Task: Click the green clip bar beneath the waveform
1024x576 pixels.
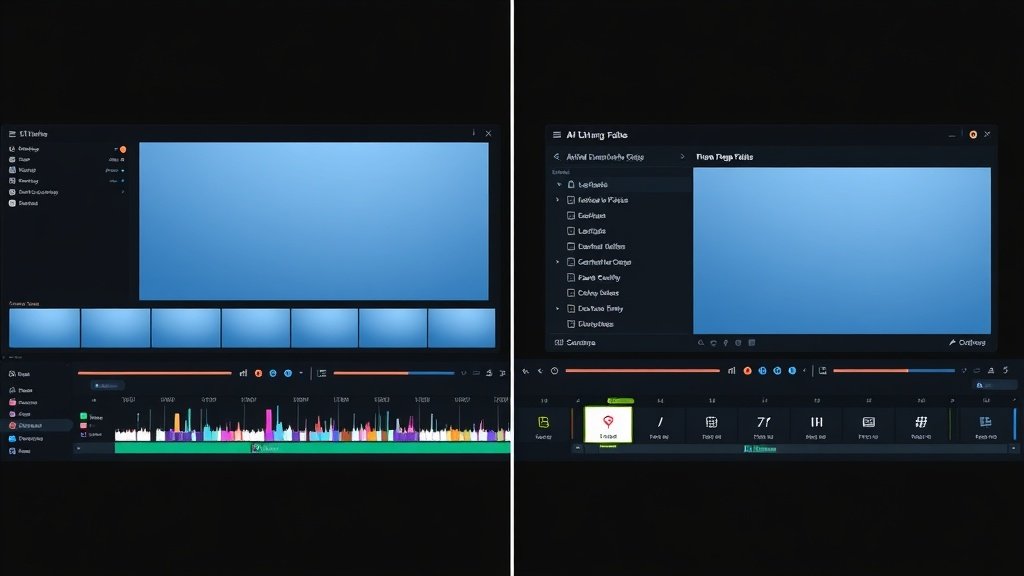Action: click(x=312, y=448)
